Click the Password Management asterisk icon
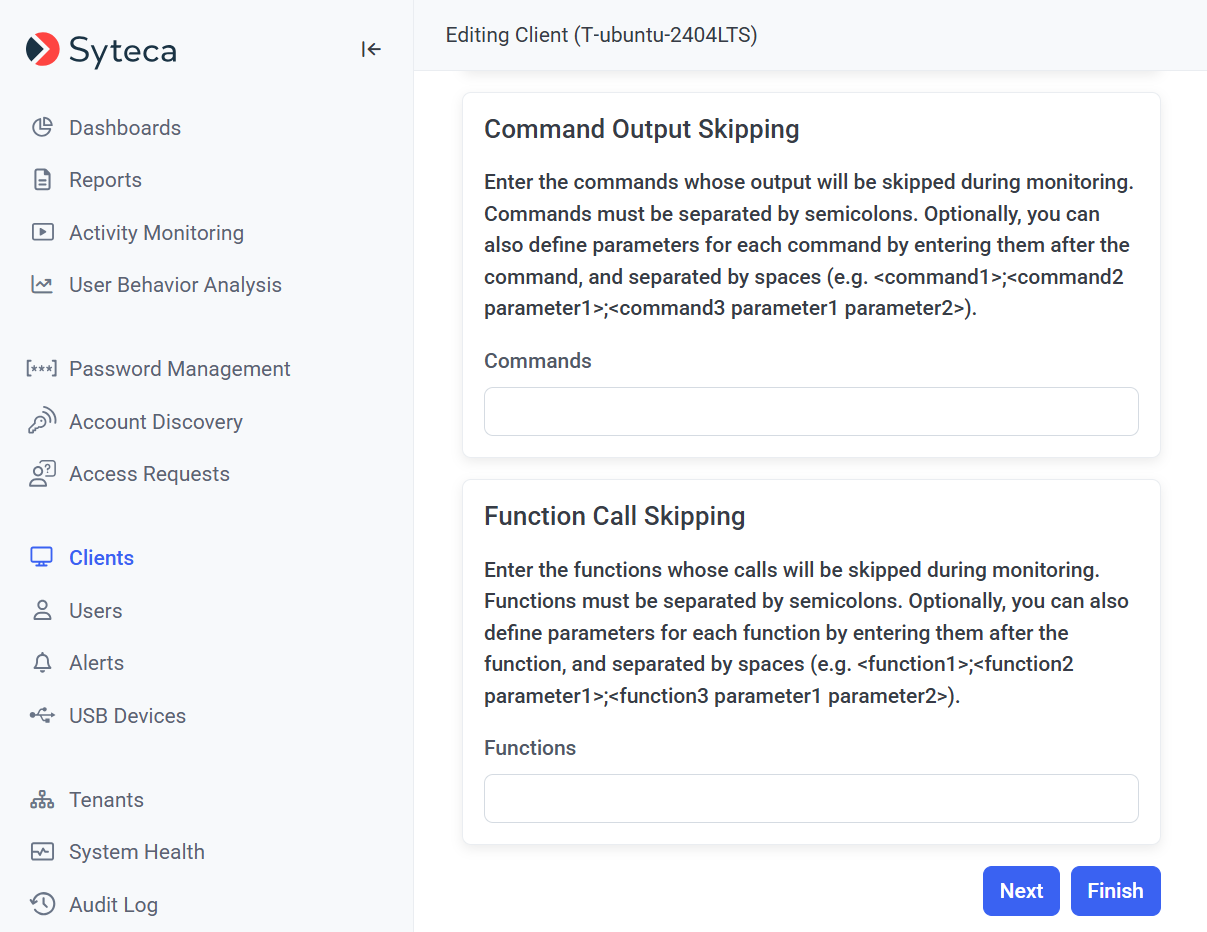Screen dimensions: 1207x932 (x=42, y=369)
